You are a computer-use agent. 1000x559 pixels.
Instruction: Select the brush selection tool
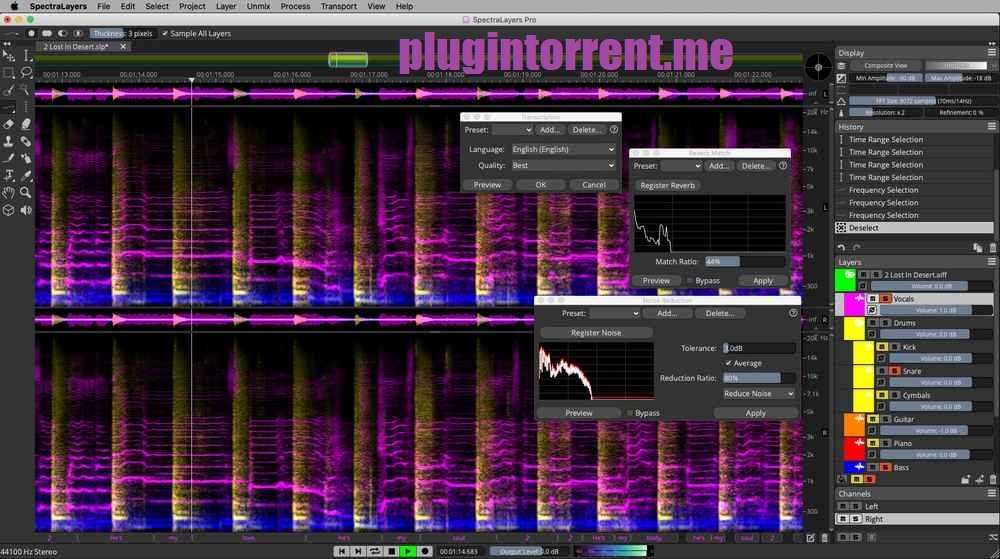[x=8, y=91]
